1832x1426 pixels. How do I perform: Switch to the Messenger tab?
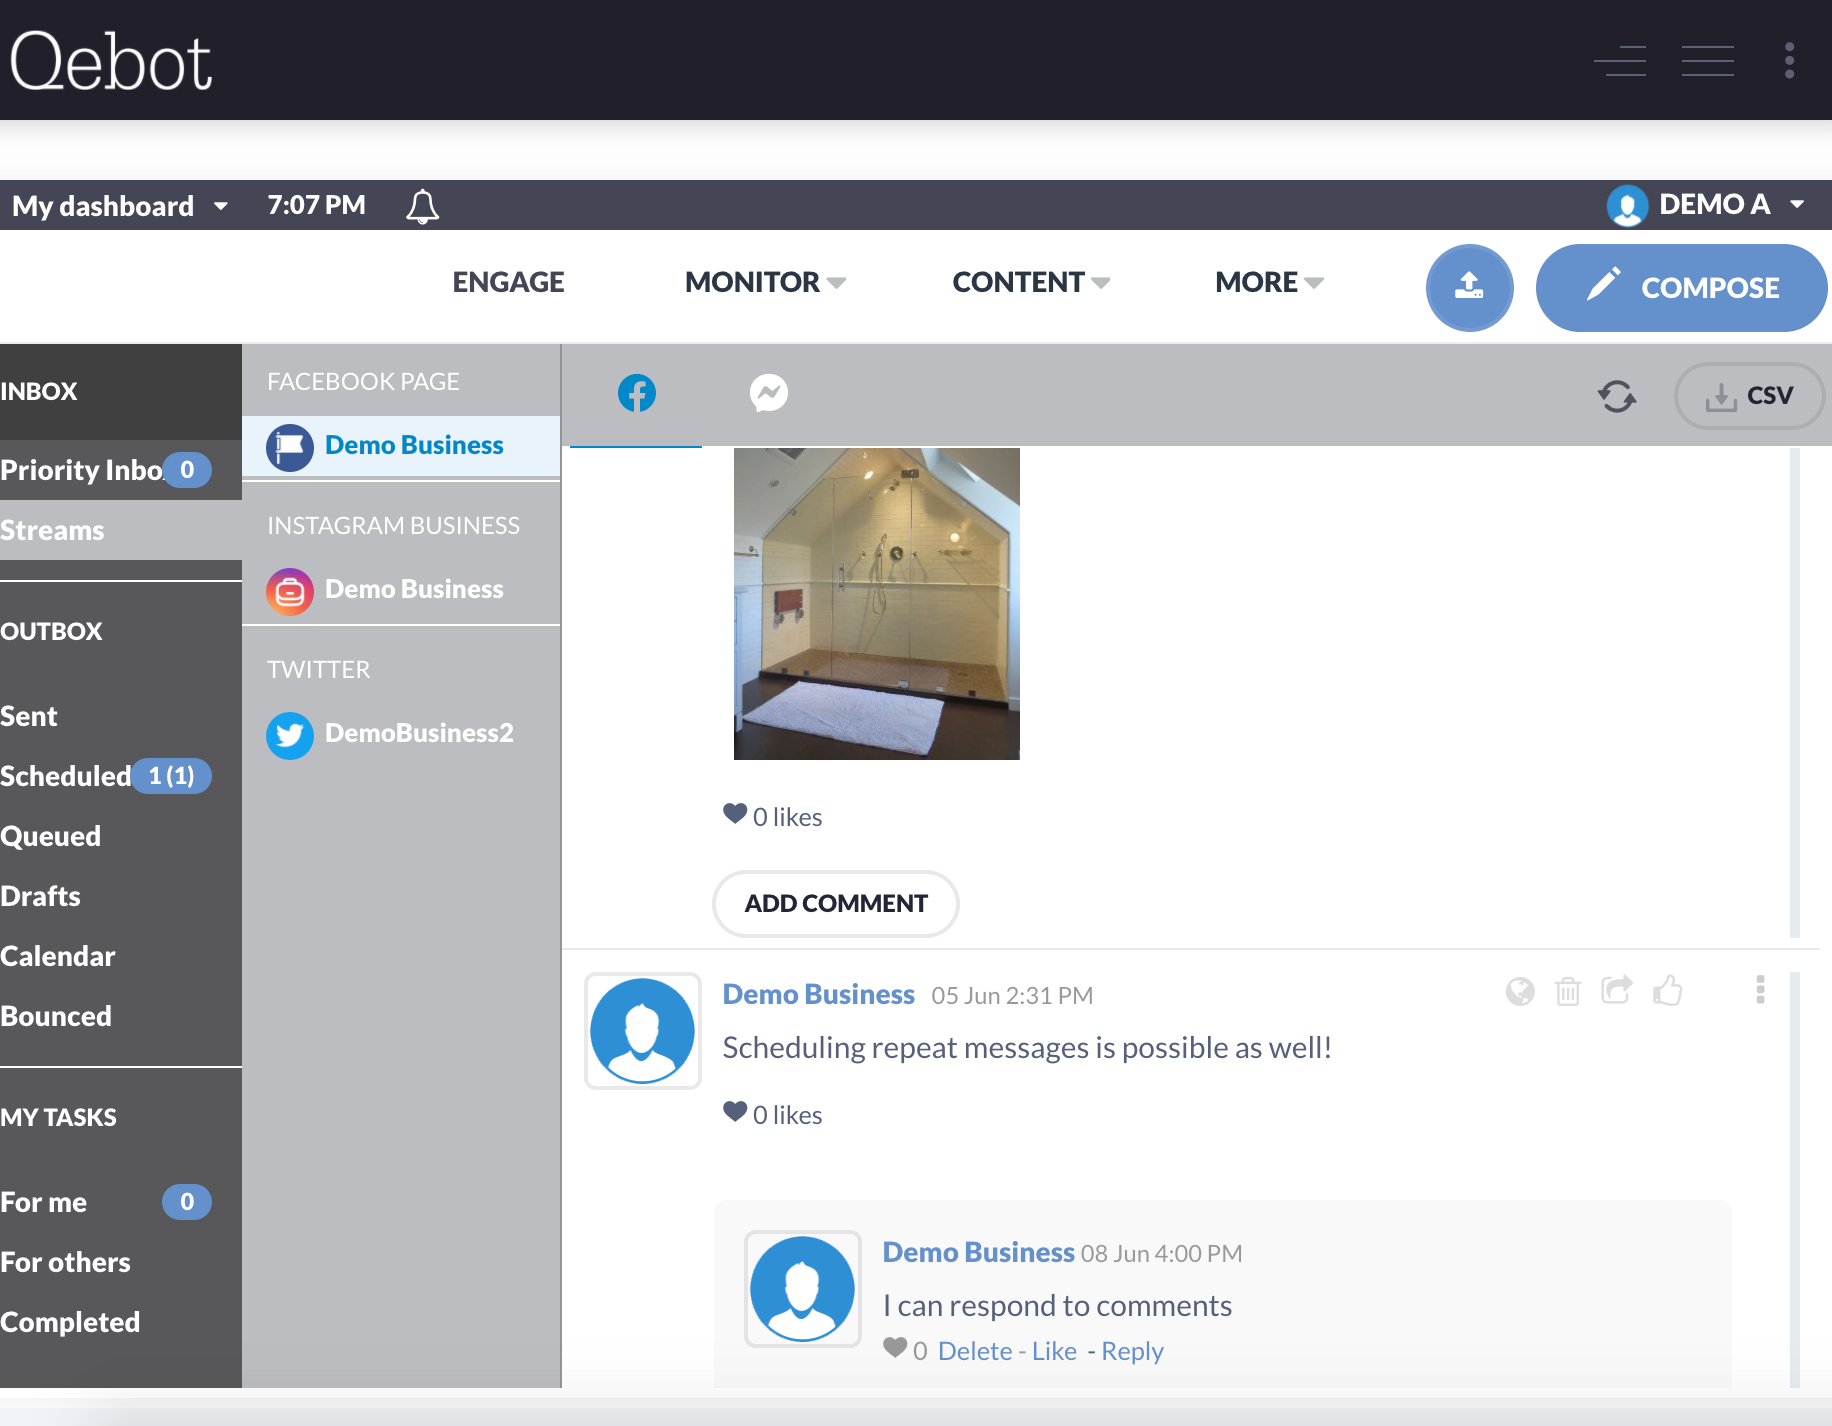(769, 393)
